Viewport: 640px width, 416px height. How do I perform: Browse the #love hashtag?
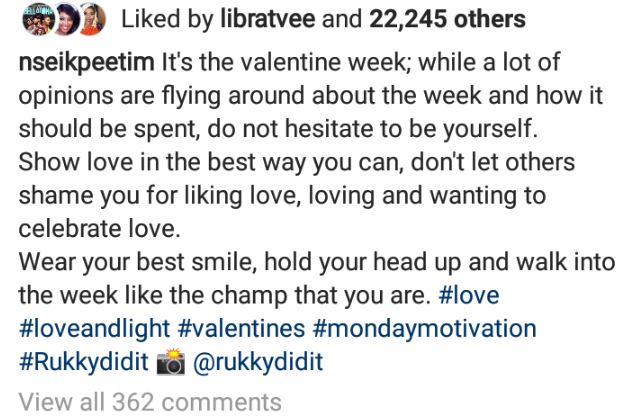[x=469, y=297]
